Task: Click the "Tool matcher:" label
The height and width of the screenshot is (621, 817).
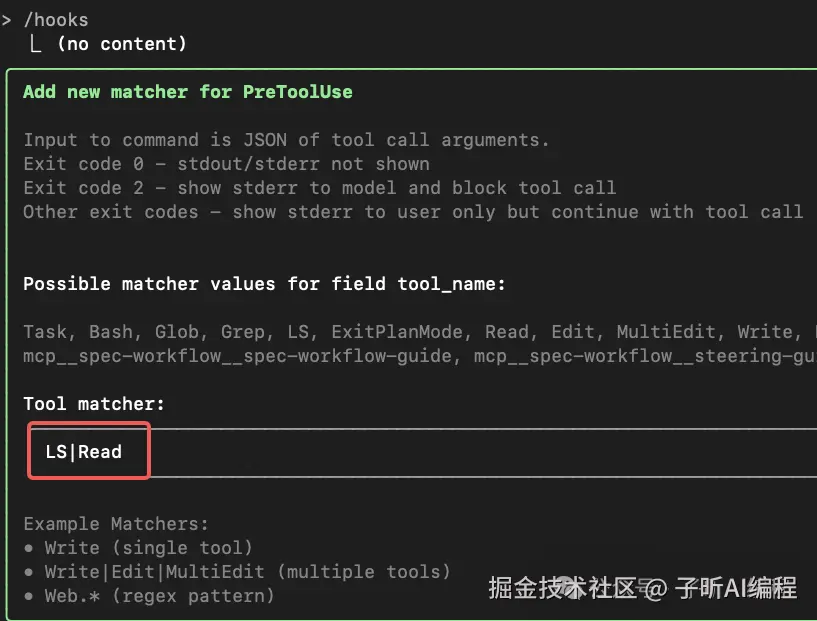Action: click(x=93, y=404)
